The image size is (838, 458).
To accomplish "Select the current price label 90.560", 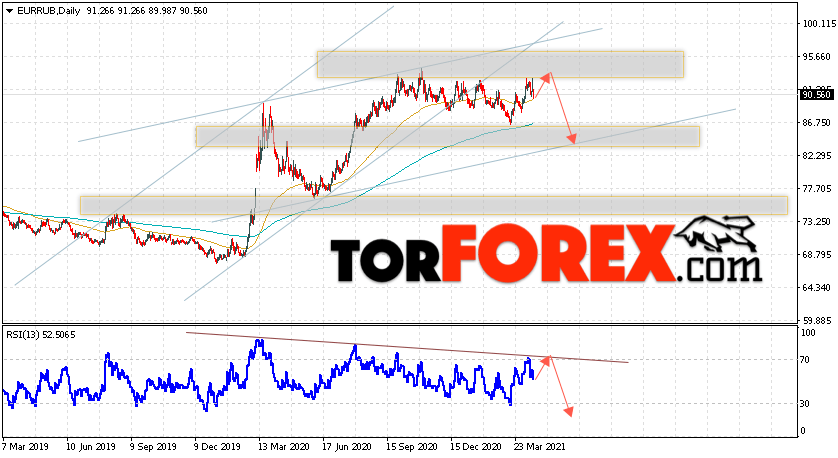I will pos(817,95).
